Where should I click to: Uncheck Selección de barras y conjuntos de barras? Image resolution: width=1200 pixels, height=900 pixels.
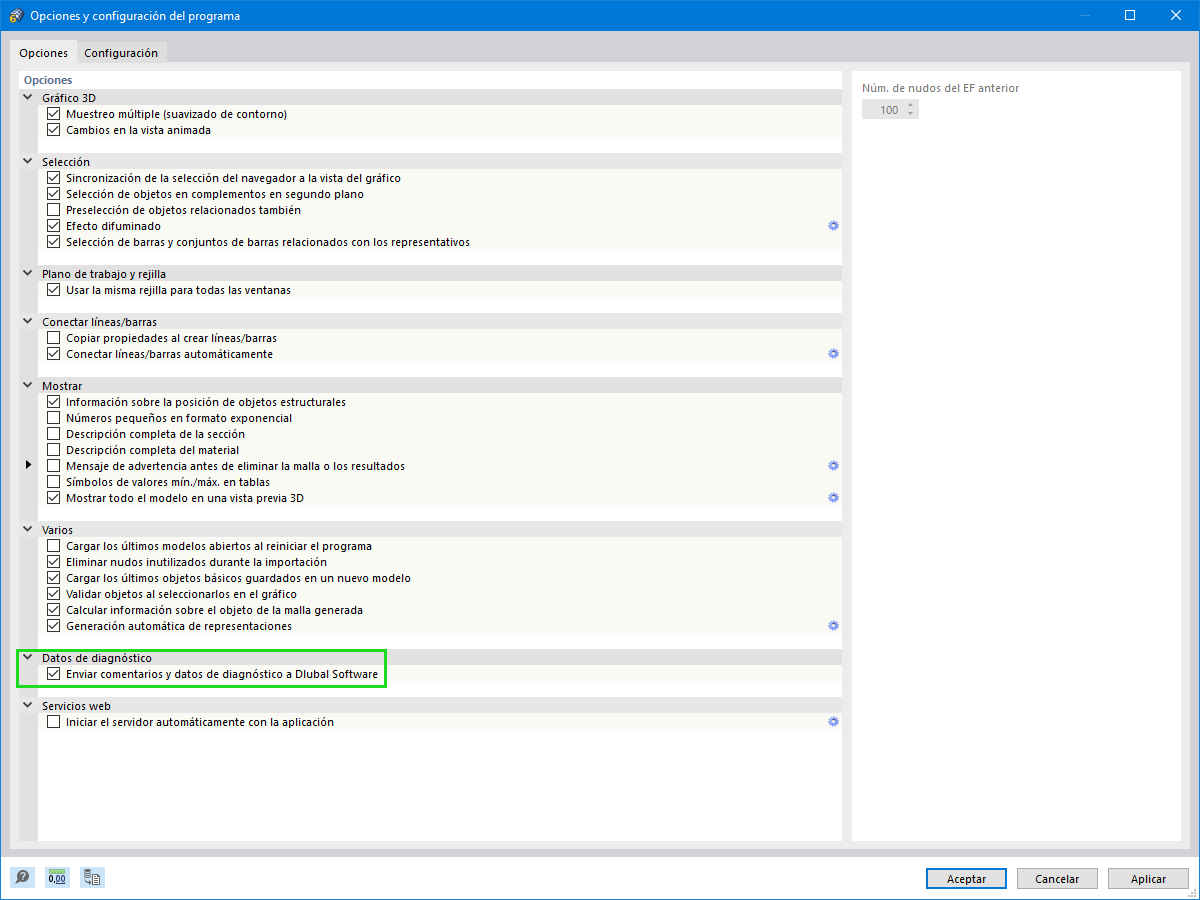coord(54,242)
